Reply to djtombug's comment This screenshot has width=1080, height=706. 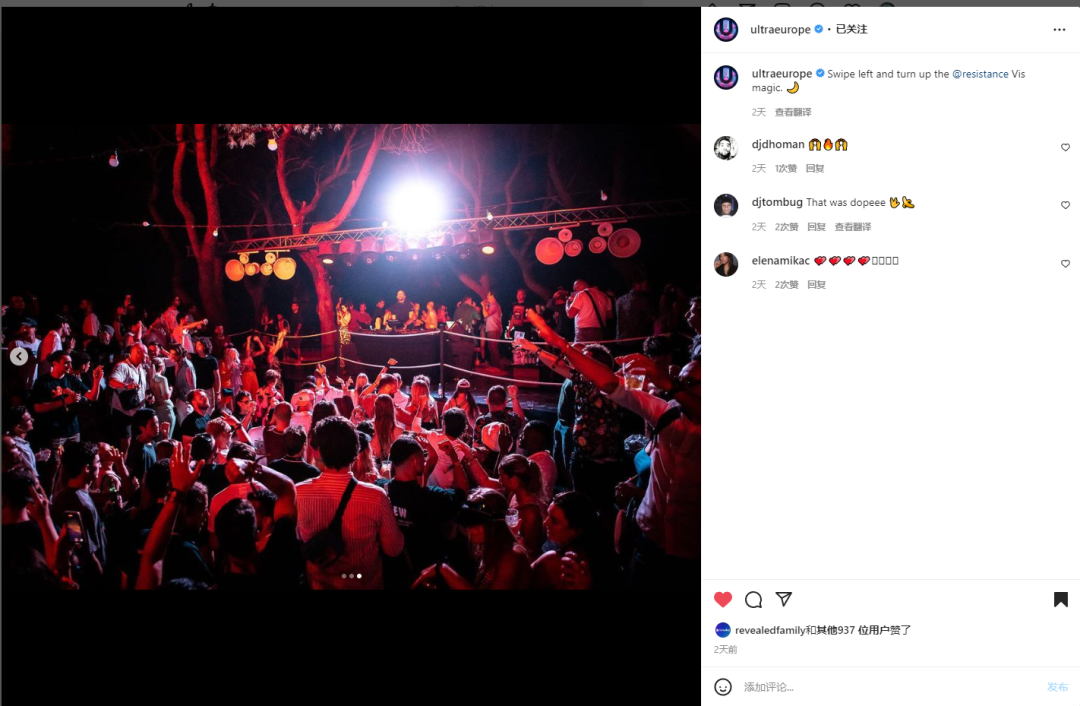pos(816,227)
